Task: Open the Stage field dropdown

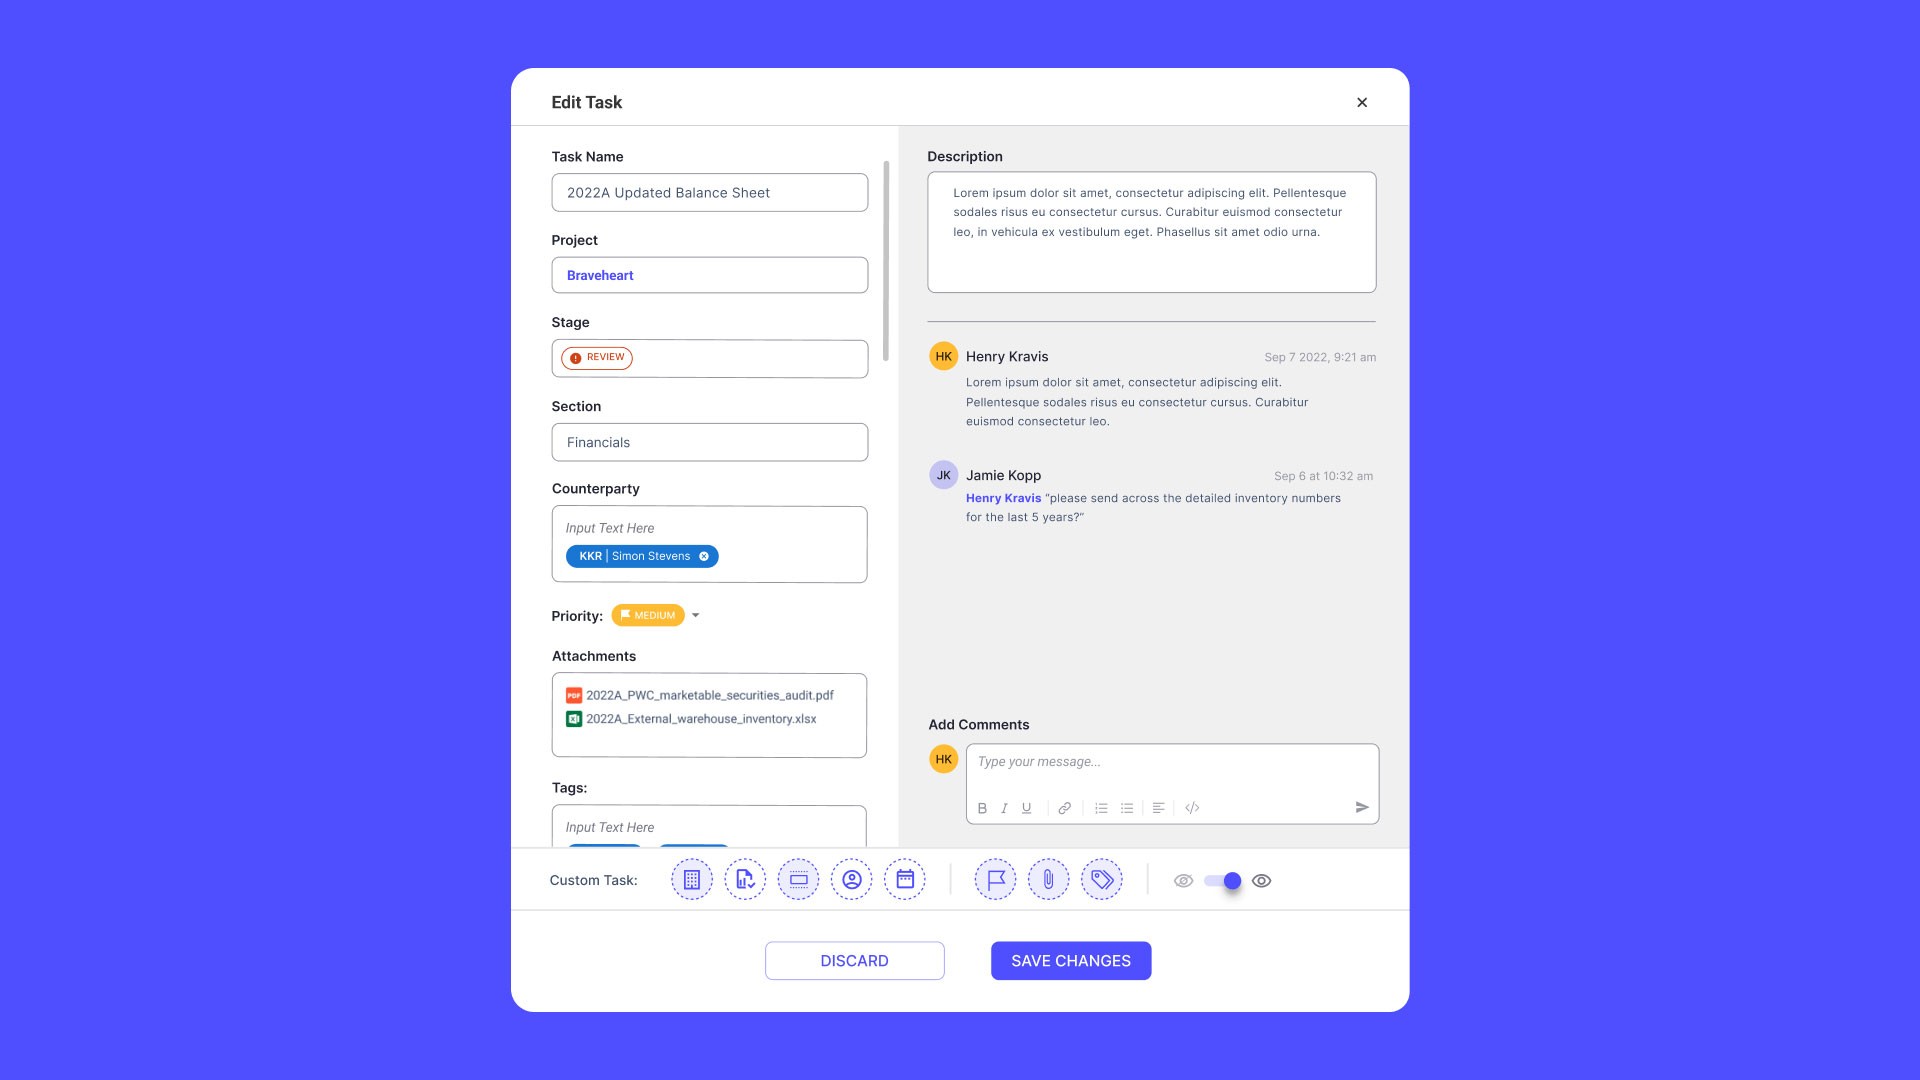Action: pyautogui.click(x=709, y=357)
